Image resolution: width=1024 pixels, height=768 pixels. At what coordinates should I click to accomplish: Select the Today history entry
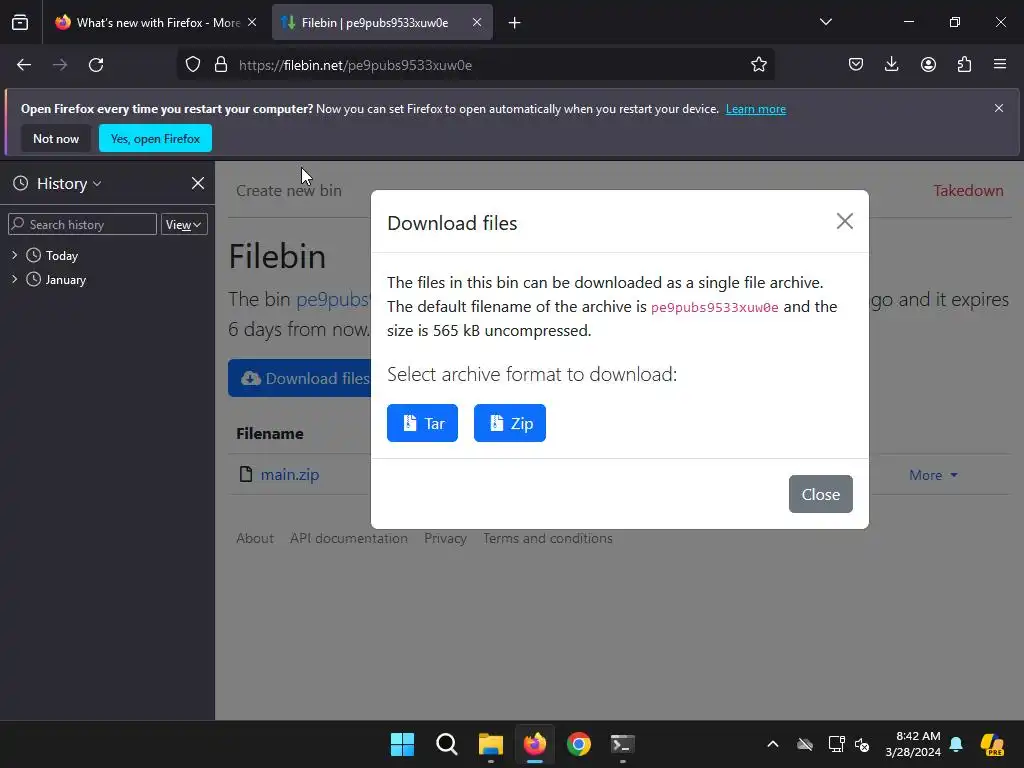point(61,256)
